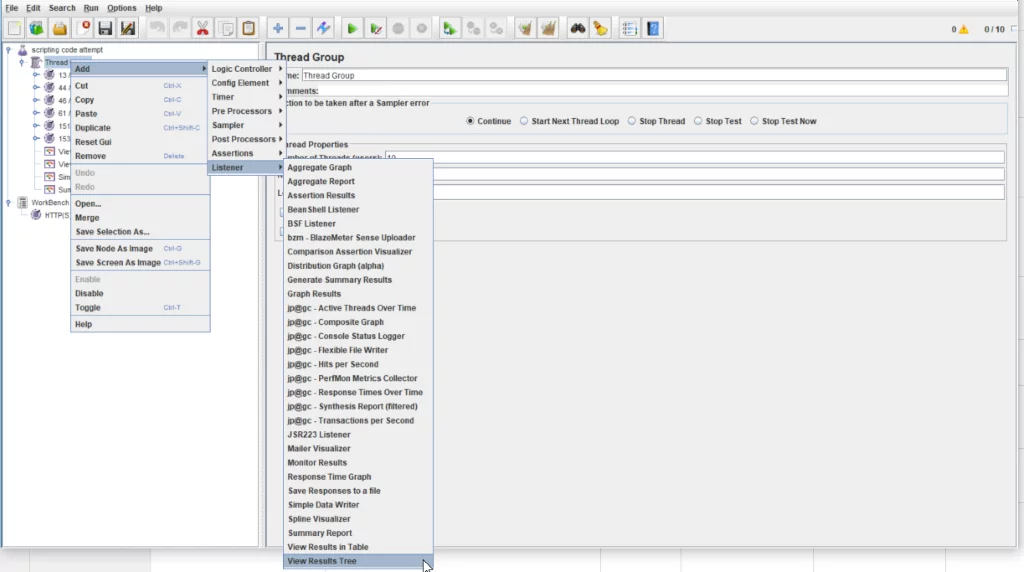Select the Stop Test Now radio button
Screen dimensions: 1024x572
[x=754, y=121]
